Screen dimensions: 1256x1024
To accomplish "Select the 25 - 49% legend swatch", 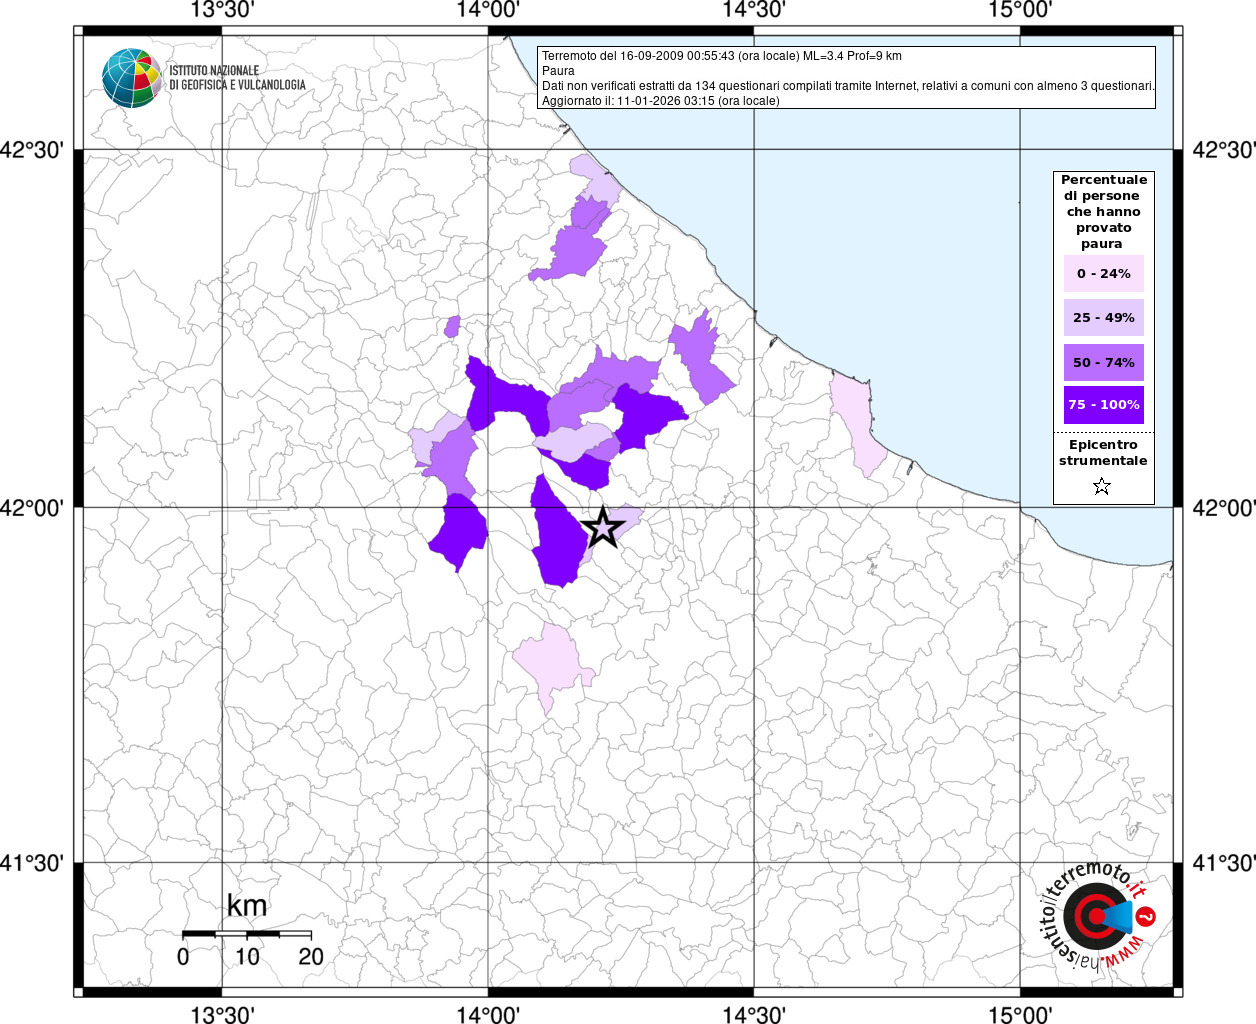I will [x=1103, y=318].
